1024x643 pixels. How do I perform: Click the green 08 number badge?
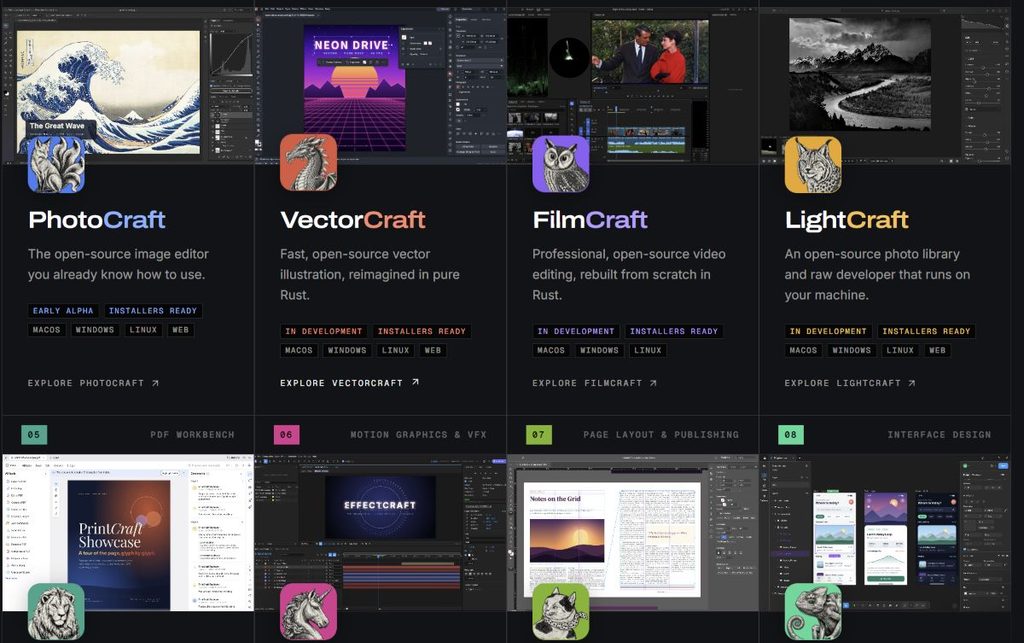point(790,434)
